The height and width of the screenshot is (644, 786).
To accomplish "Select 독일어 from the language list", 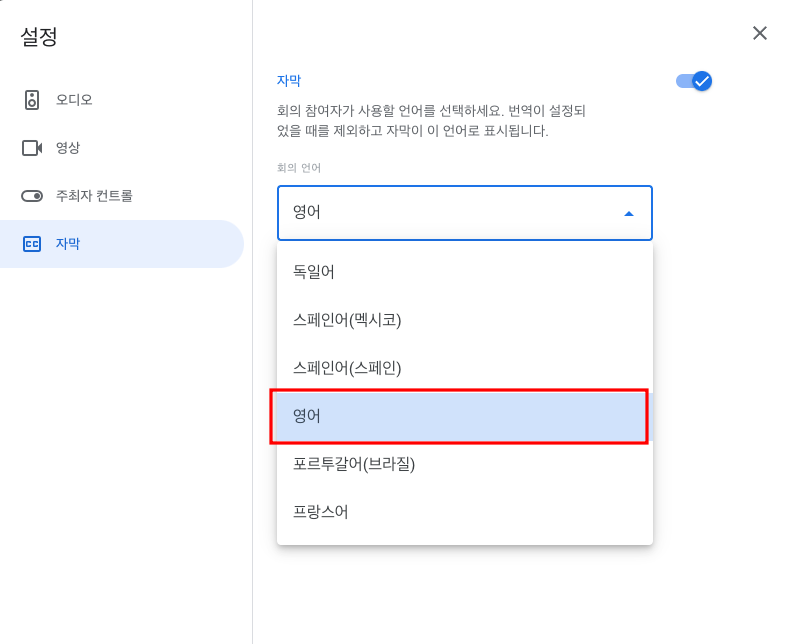I will pos(465,272).
